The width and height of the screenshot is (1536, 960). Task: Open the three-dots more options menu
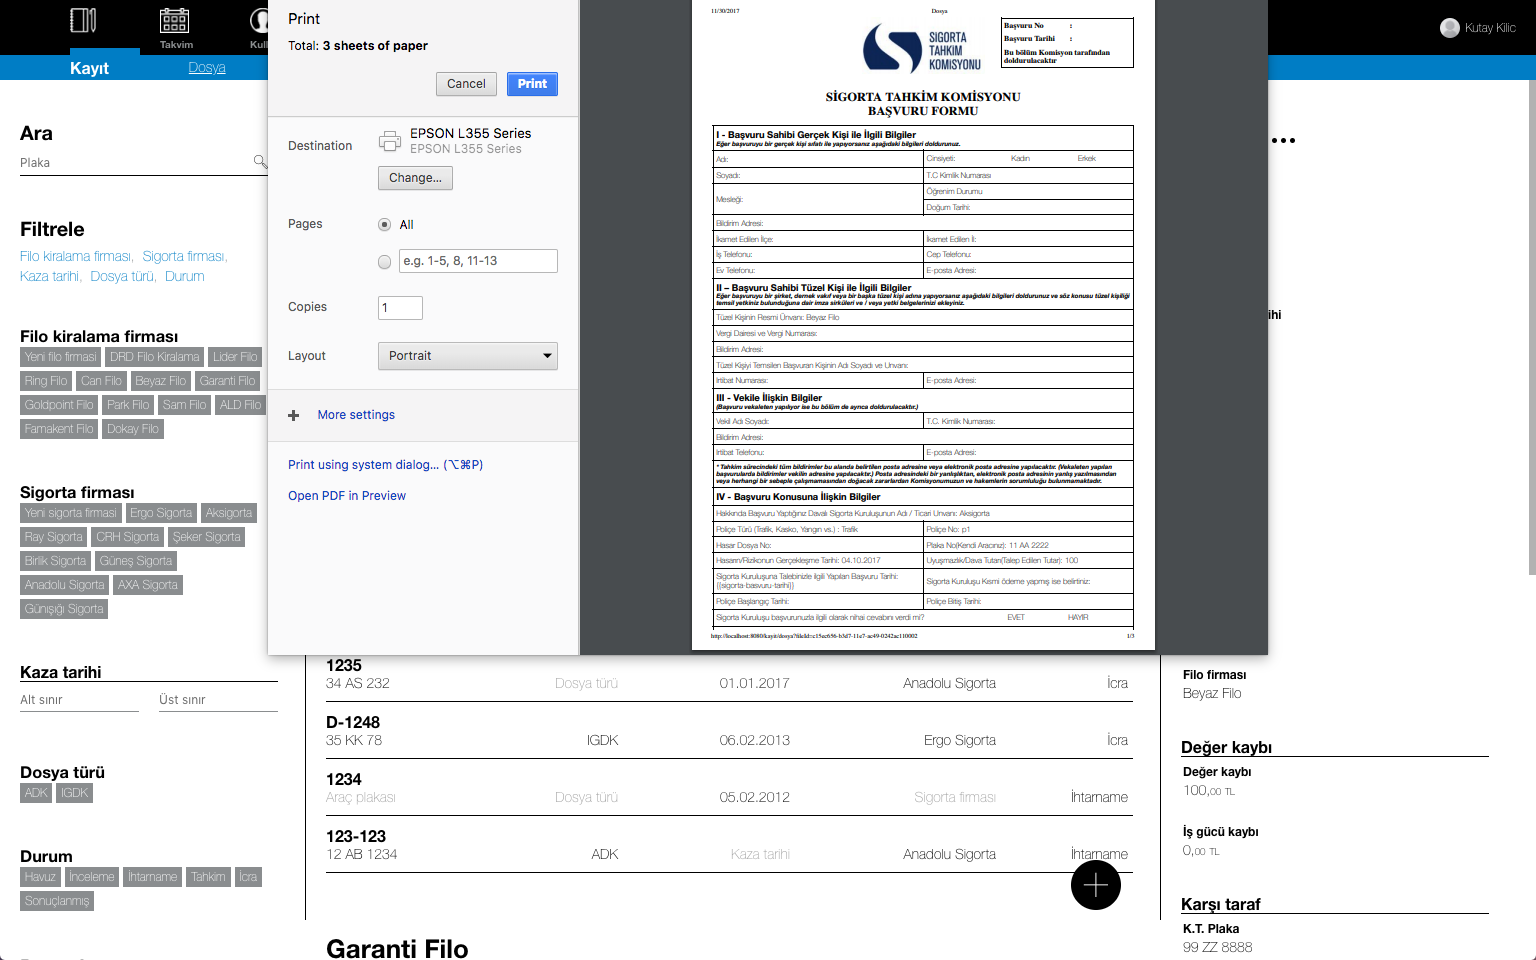click(1283, 141)
